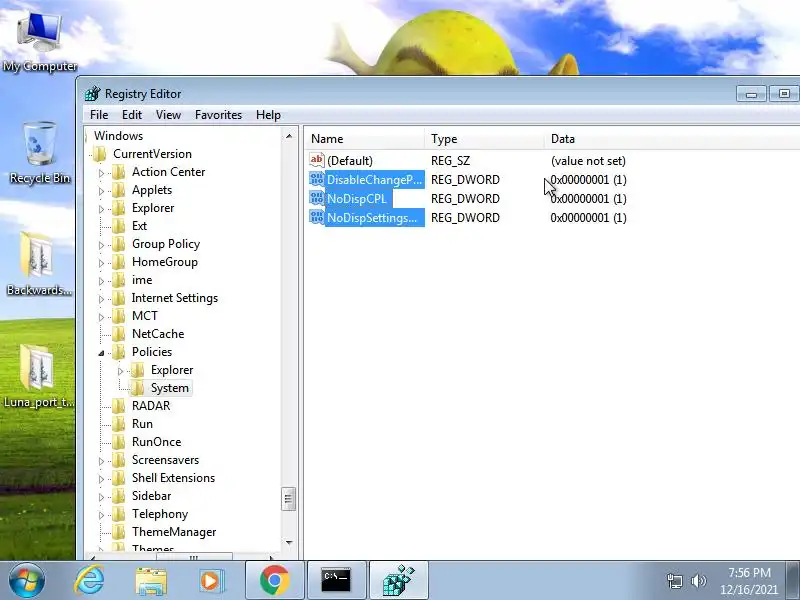
Task: Click REG_DWORD type in the NoDispCPL row
Action: point(465,198)
